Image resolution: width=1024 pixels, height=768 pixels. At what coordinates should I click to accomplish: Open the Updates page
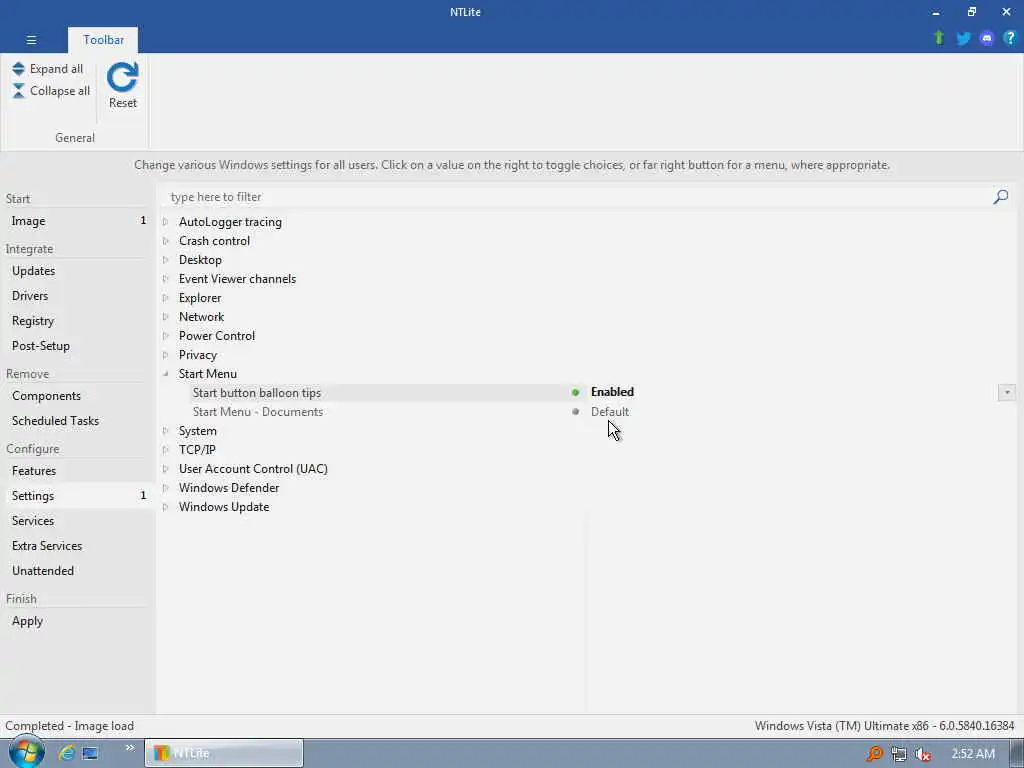pyautogui.click(x=78, y=271)
